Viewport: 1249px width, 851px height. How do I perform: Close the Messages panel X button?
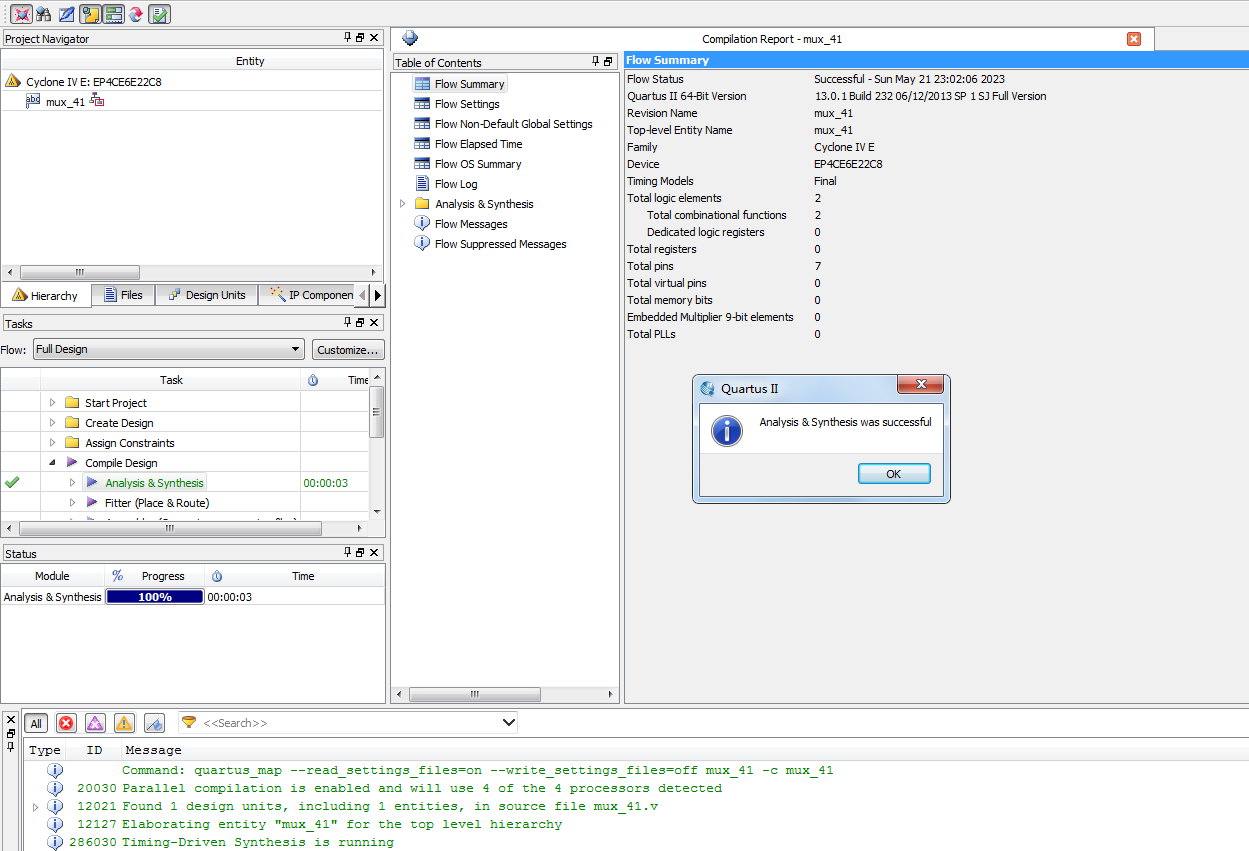(x=11, y=720)
